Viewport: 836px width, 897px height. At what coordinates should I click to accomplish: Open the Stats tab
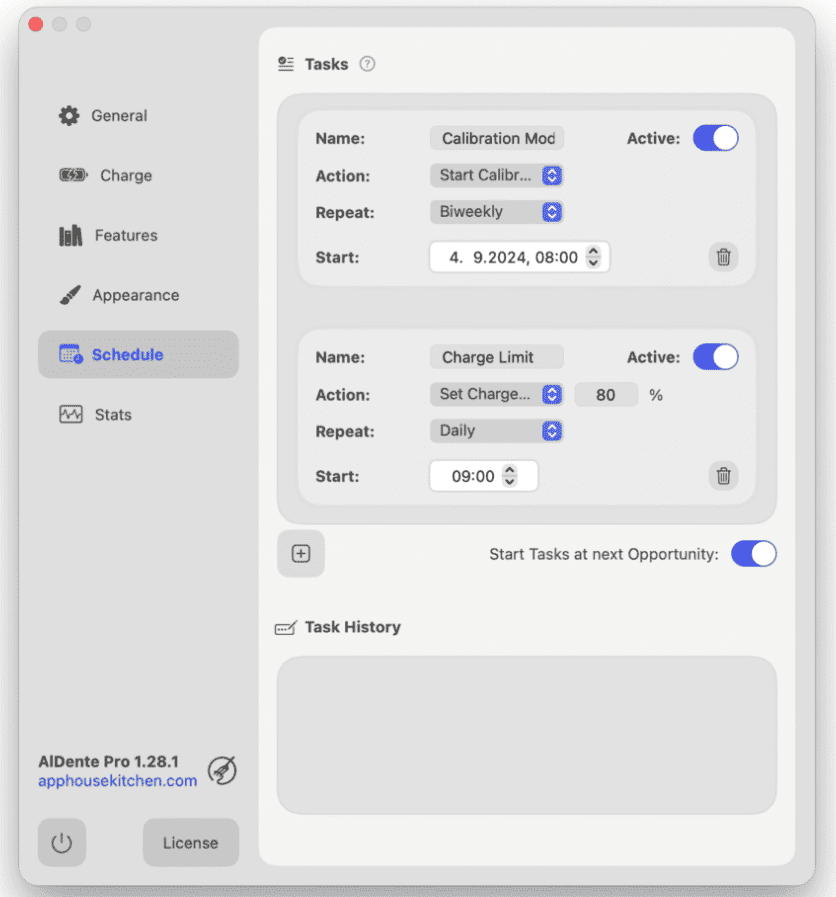tap(95, 414)
